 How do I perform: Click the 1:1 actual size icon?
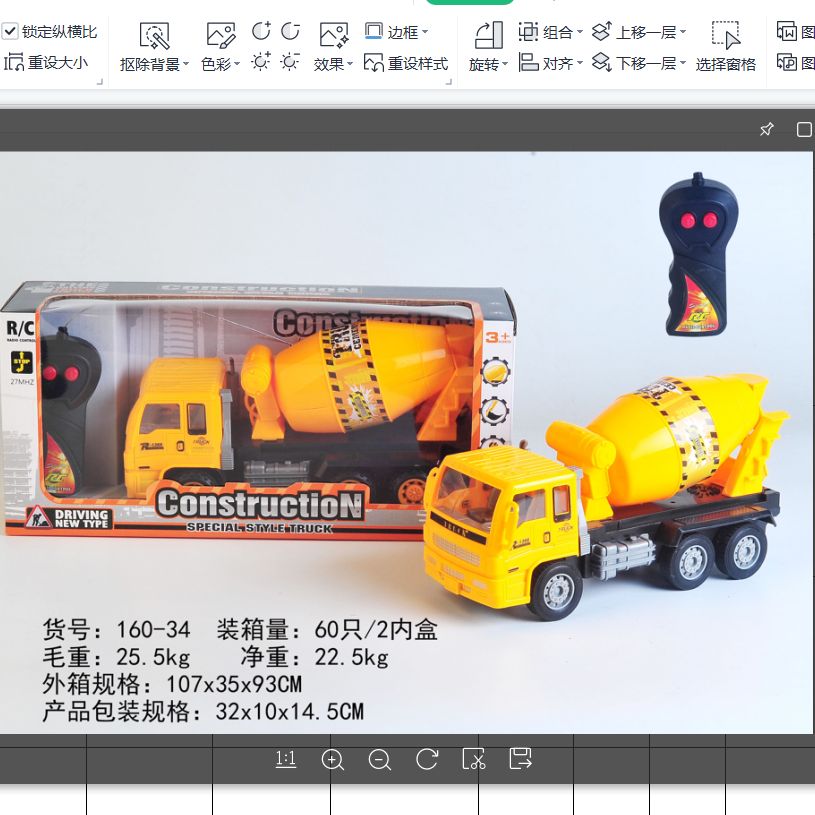coord(285,760)
